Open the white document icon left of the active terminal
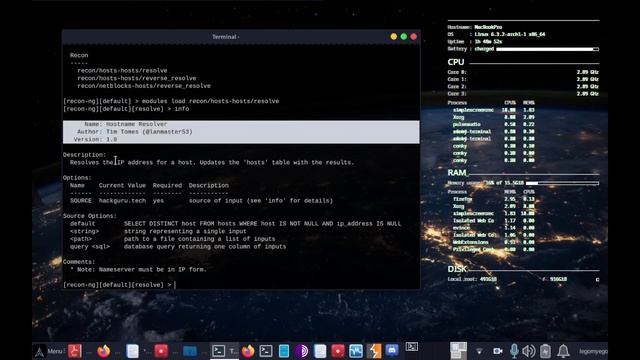 coord(133,351)
